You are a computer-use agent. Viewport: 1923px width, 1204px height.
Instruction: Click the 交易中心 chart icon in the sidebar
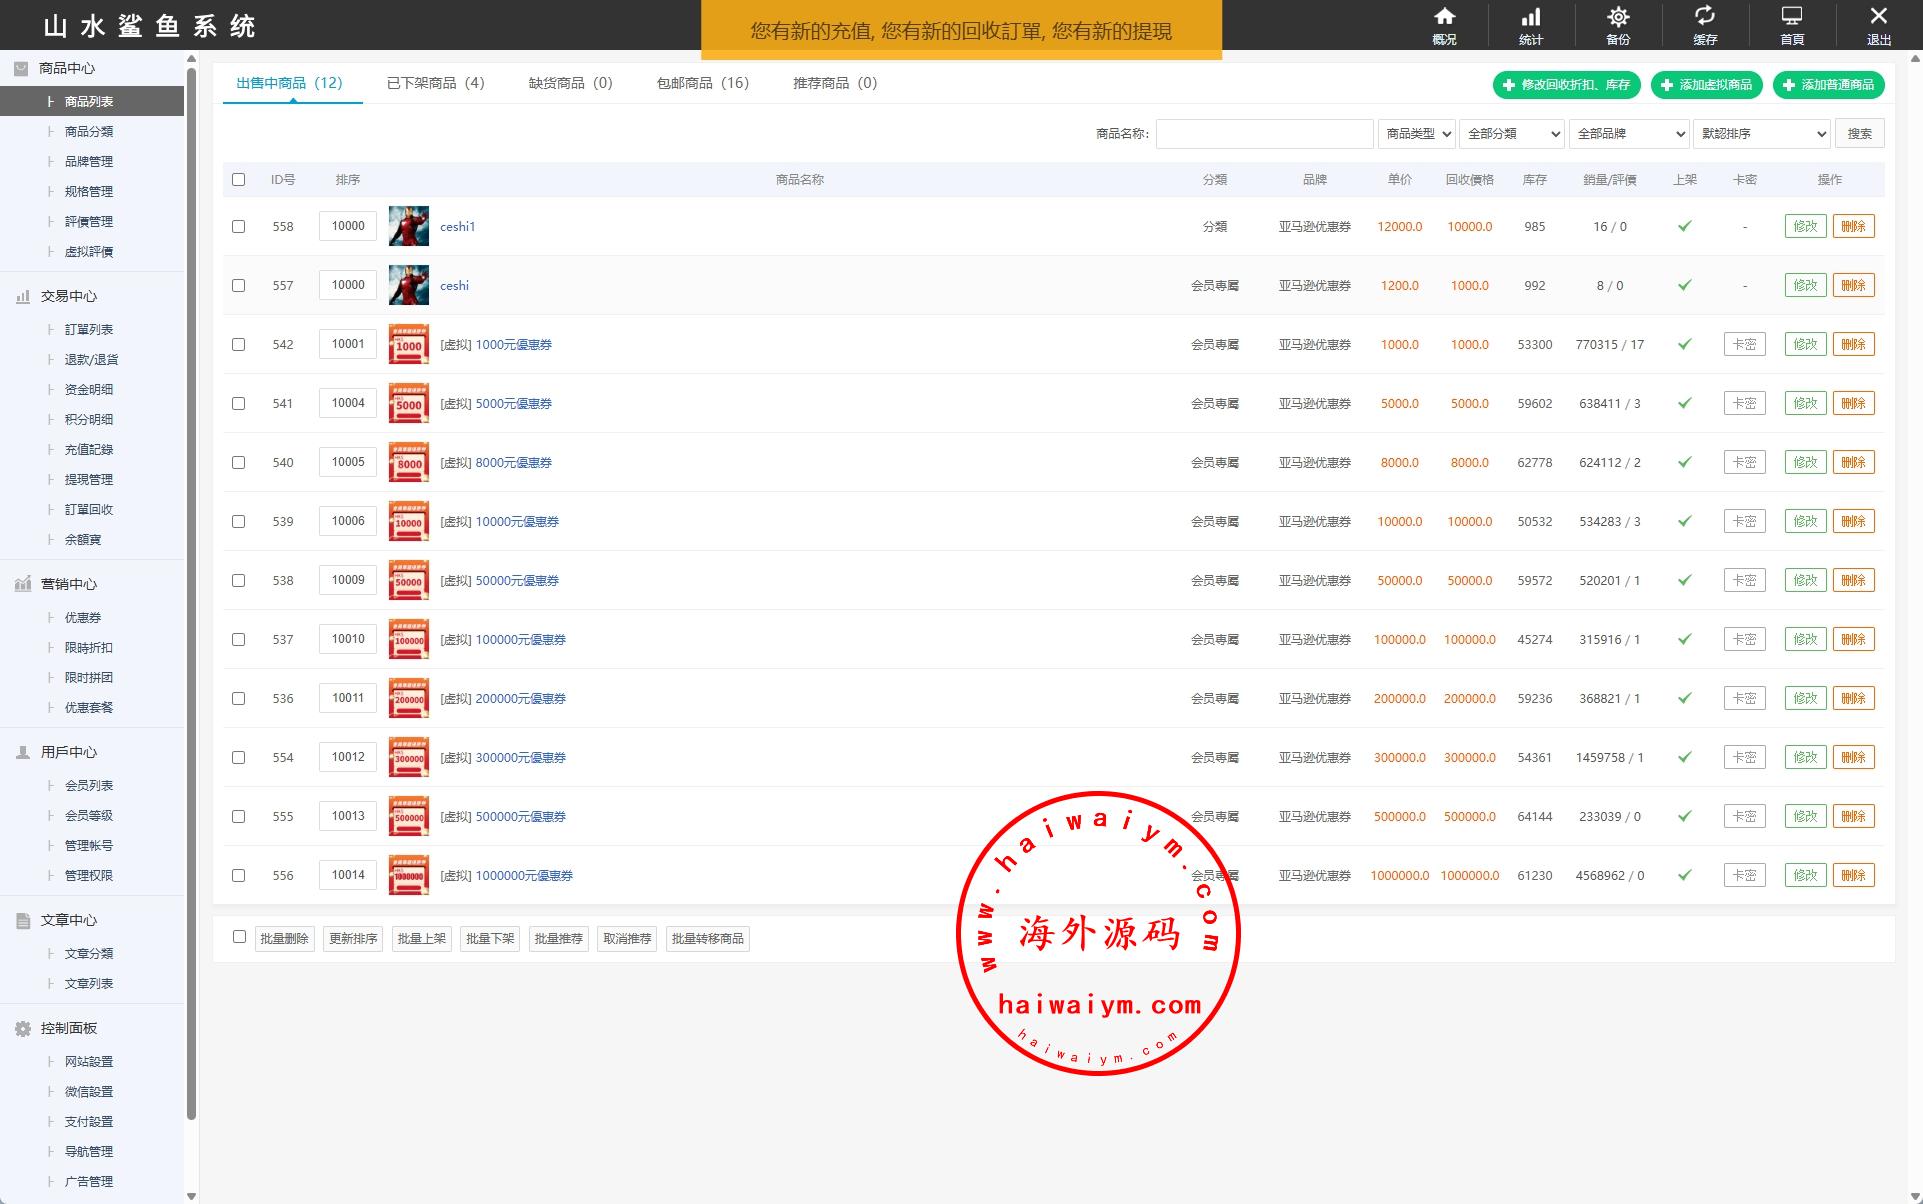(23, 297)
